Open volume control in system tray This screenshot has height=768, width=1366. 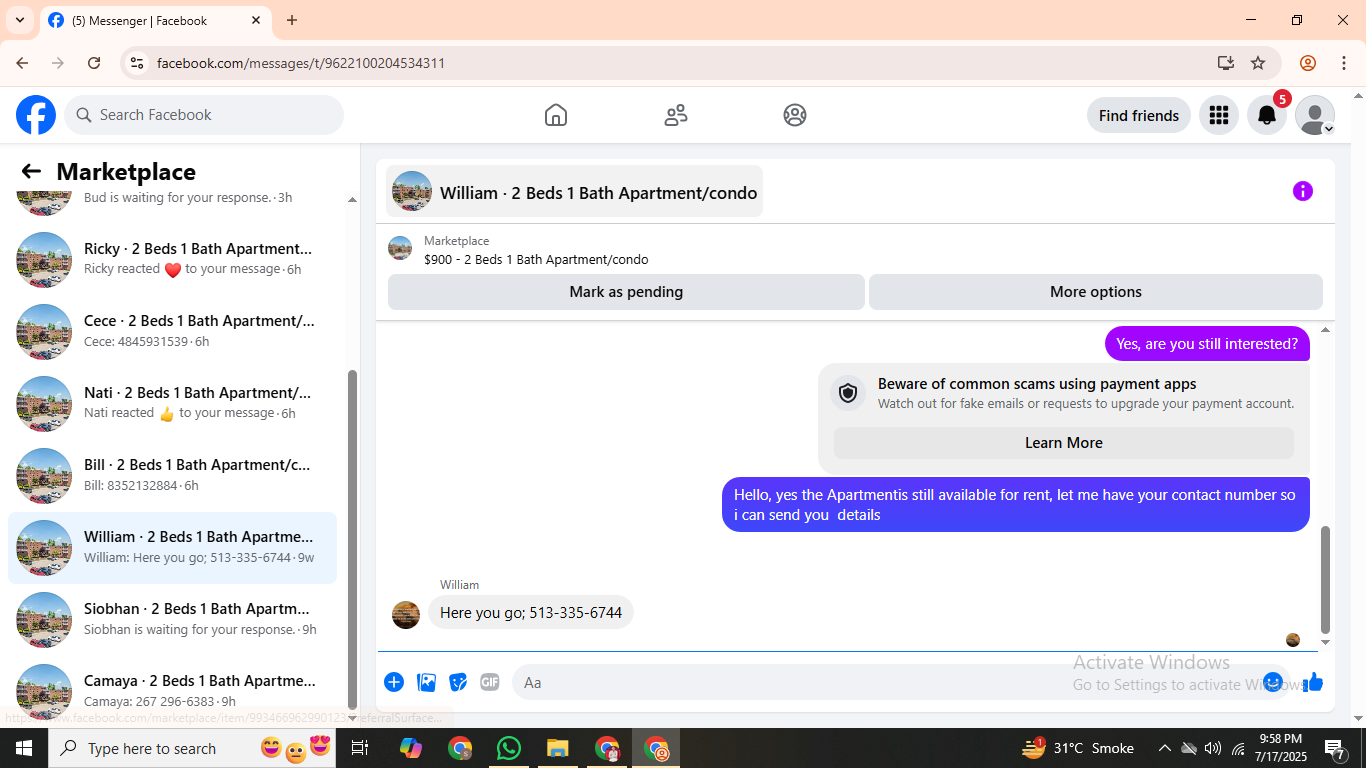click(1213, 748)
